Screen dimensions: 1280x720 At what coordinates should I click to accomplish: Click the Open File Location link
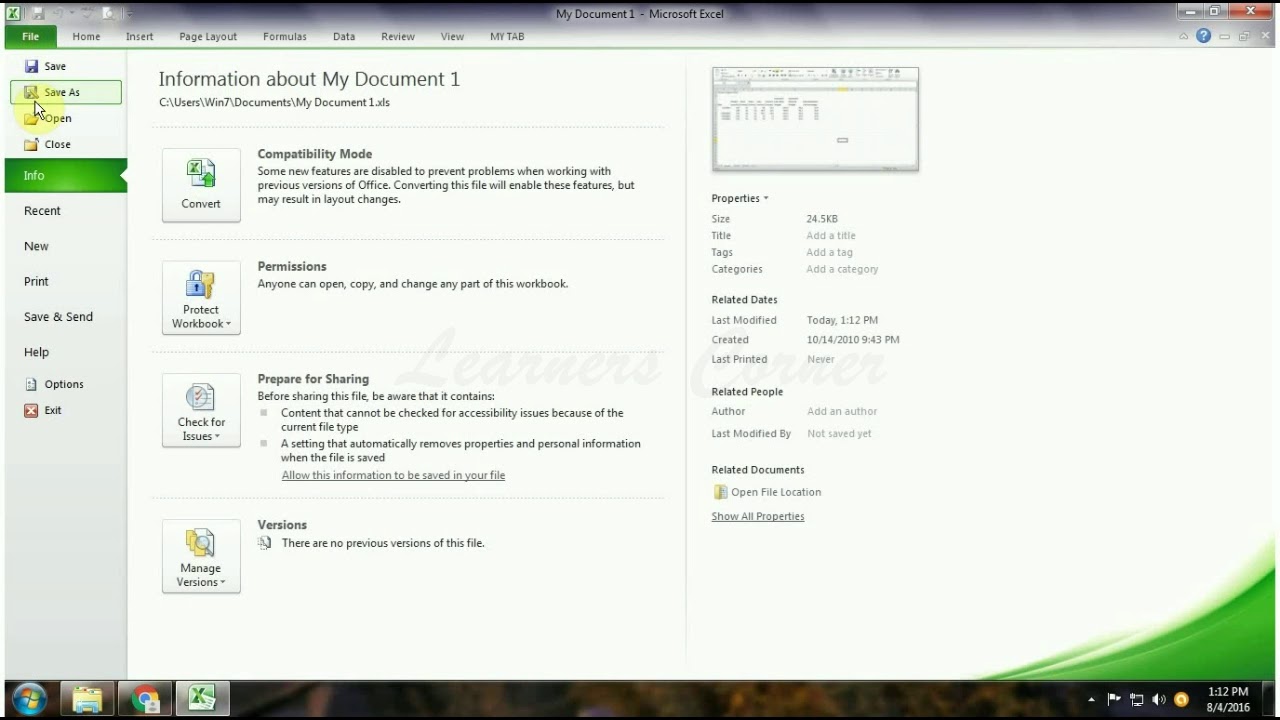tap(776, 492)
